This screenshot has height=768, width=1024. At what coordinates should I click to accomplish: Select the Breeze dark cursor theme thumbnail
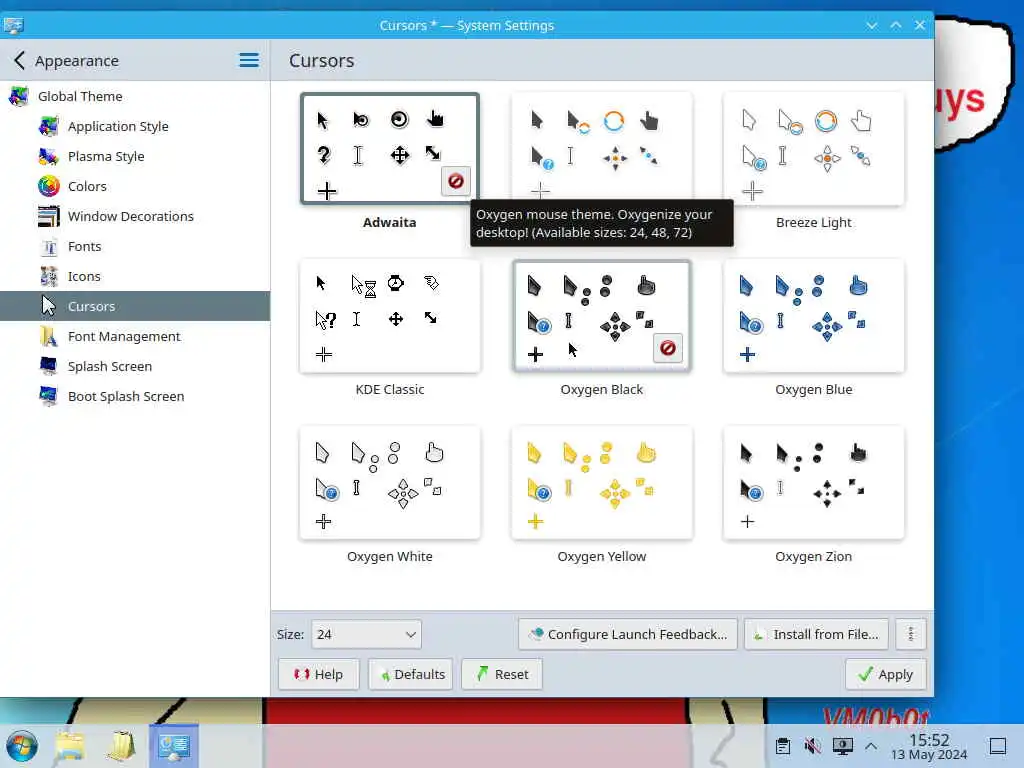pos(601,146)
